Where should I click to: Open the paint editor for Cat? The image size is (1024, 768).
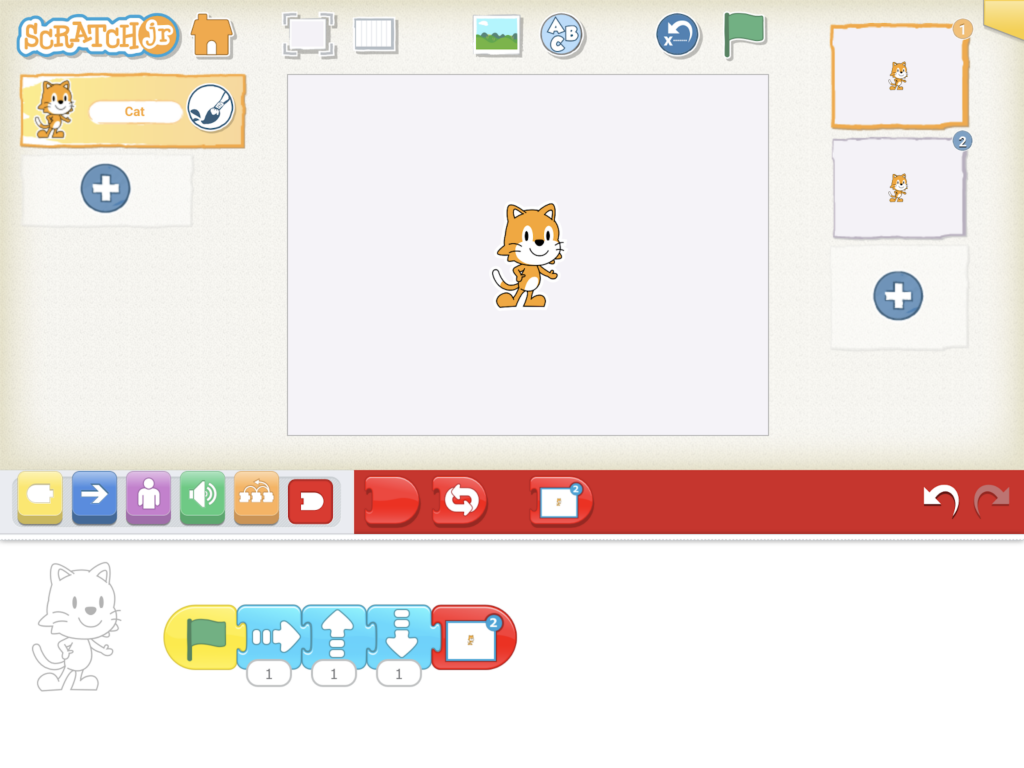pos(210,110)
